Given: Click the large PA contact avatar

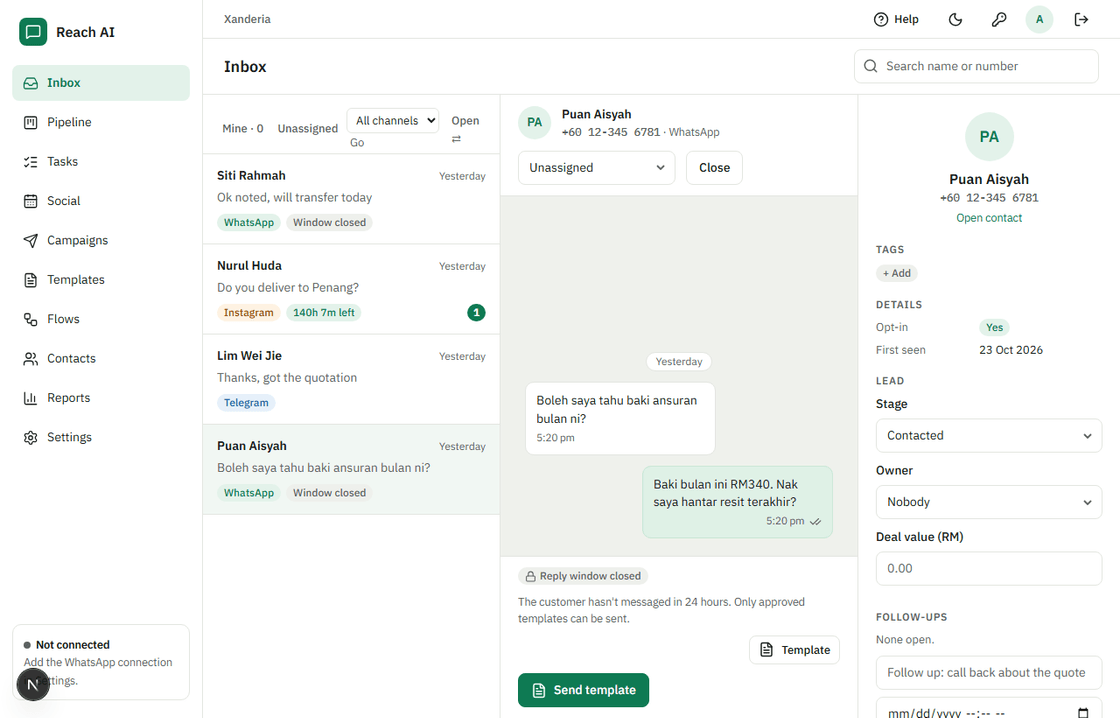Looking at the screenshot, I should pos(989,136).
